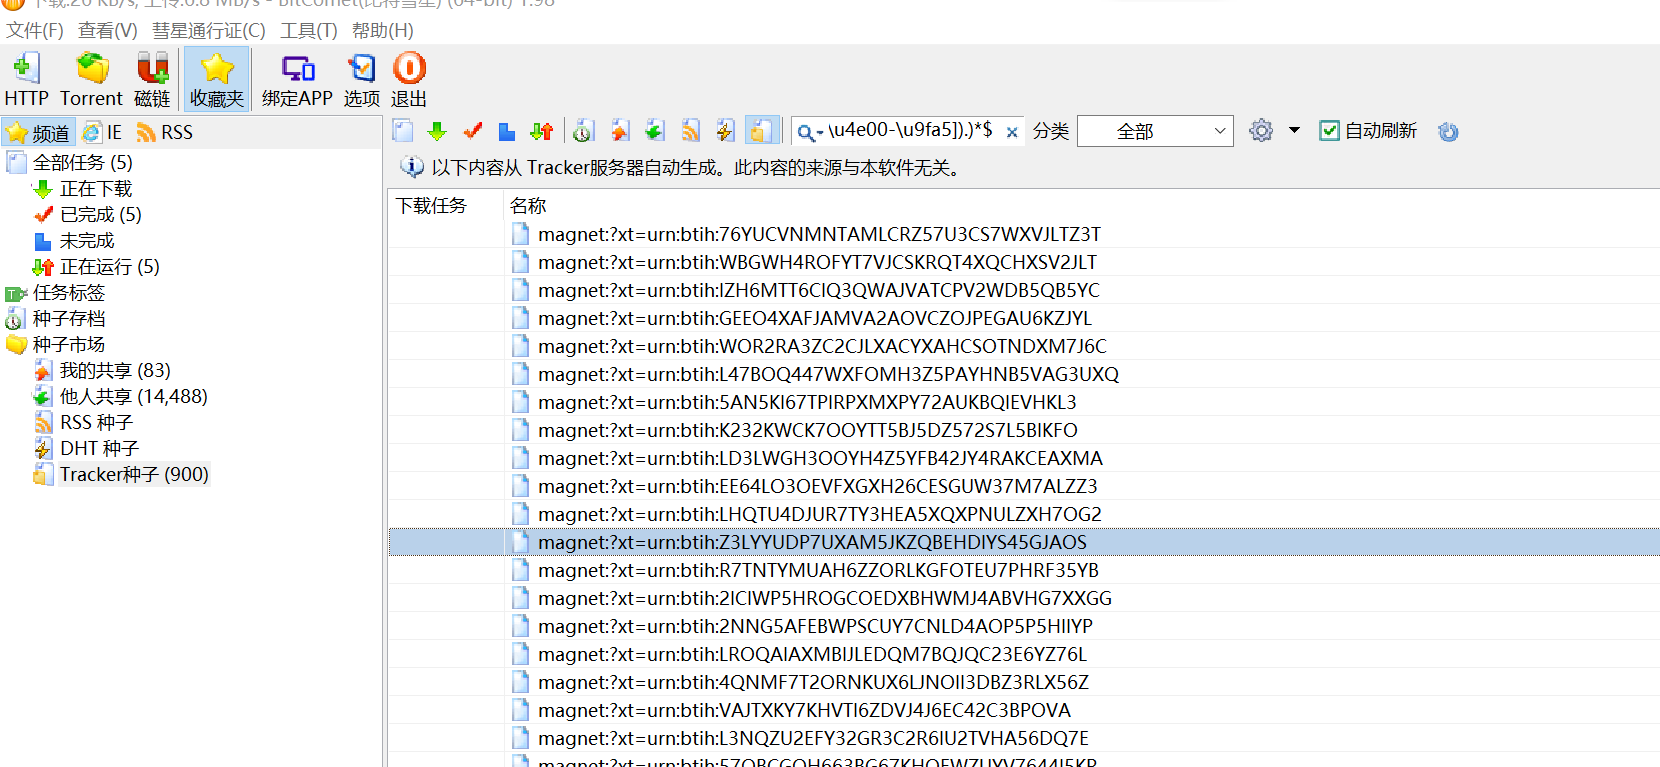Select magnet row 5AN5KI67TPIRPXMXPY72AUKBQIEVHKL3

(x=1024, y=402)
